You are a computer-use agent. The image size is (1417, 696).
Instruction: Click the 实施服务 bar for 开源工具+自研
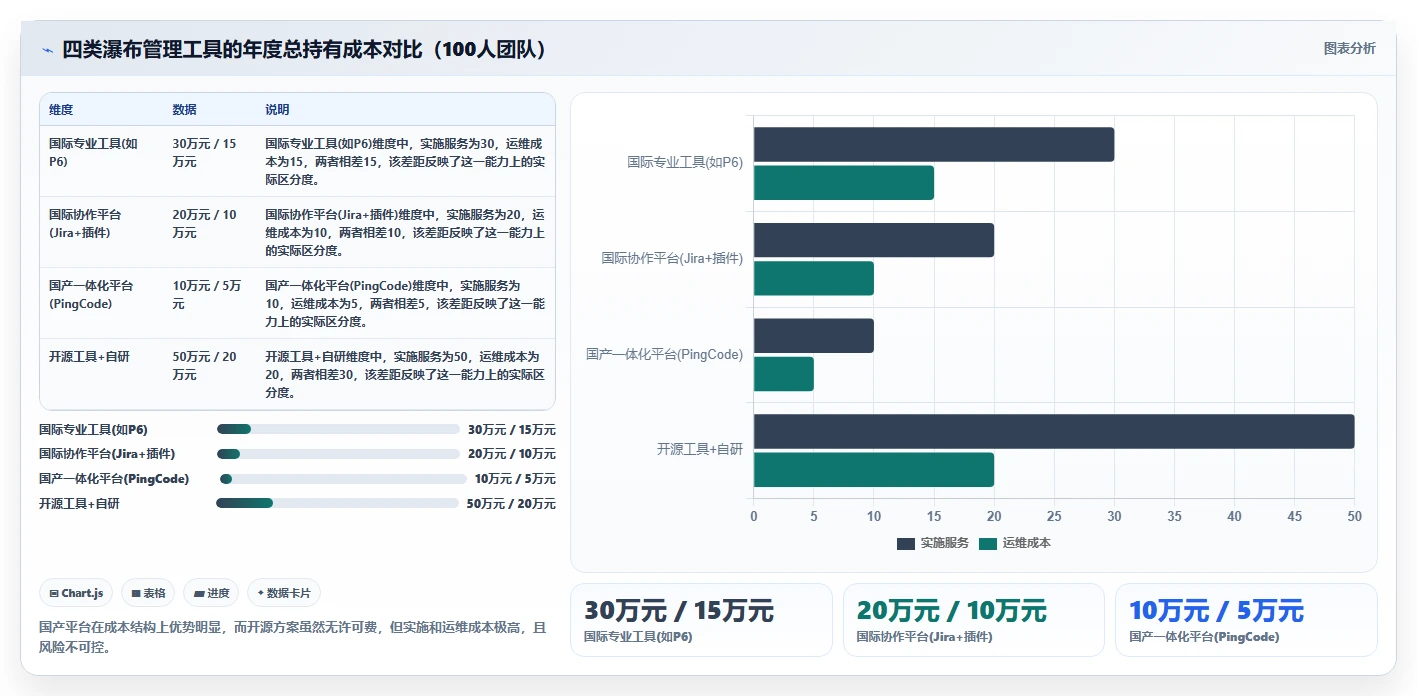1054,431
